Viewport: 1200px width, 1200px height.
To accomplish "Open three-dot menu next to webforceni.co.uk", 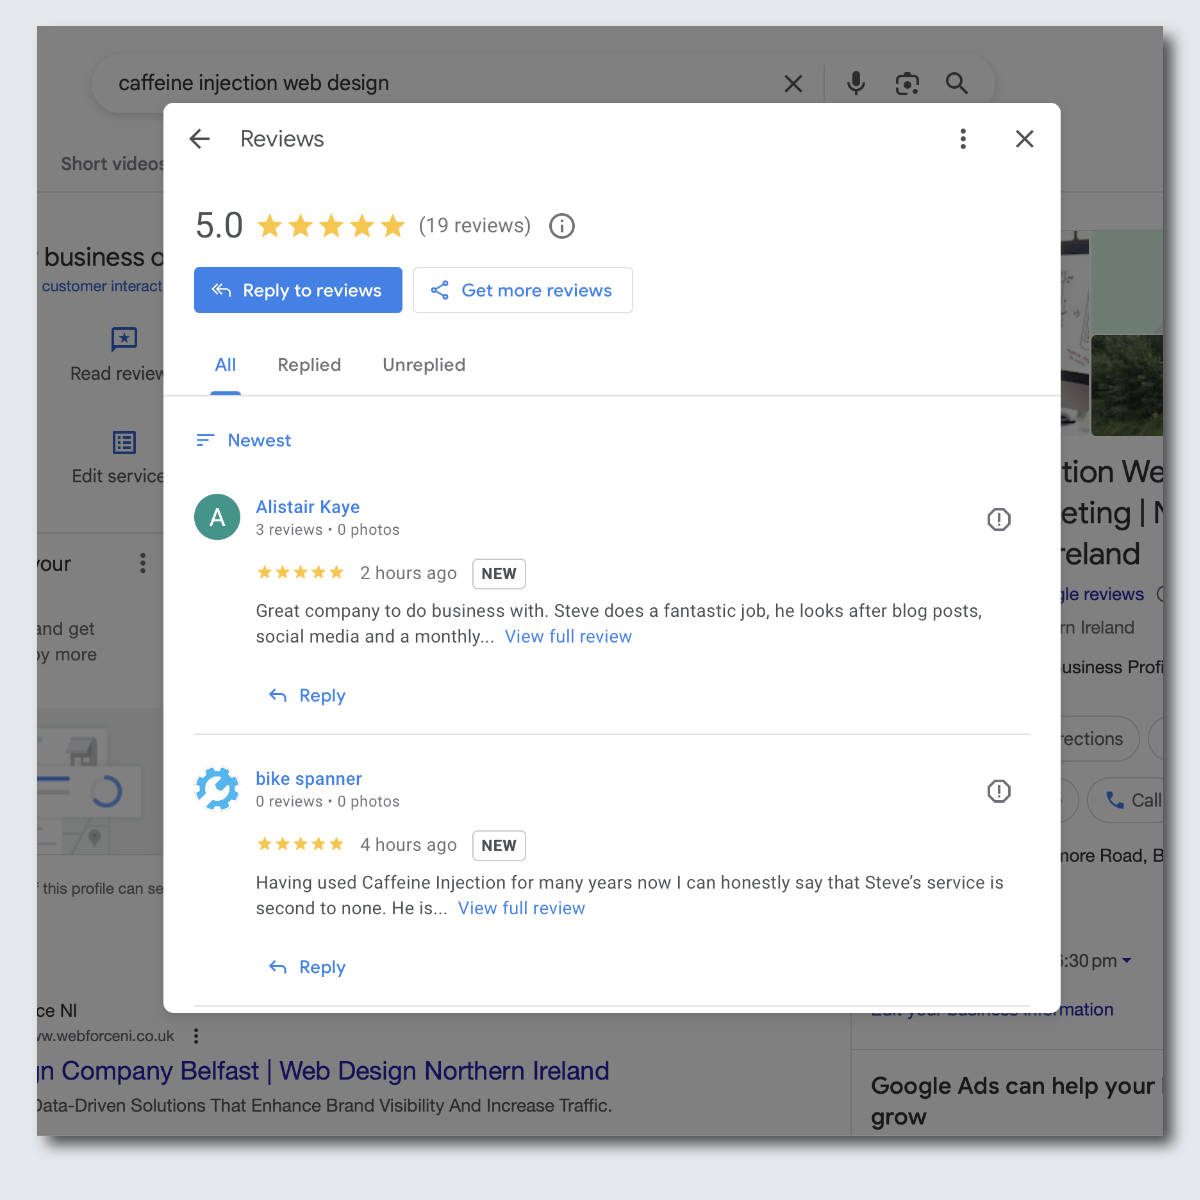I will tap(196, 1036).
